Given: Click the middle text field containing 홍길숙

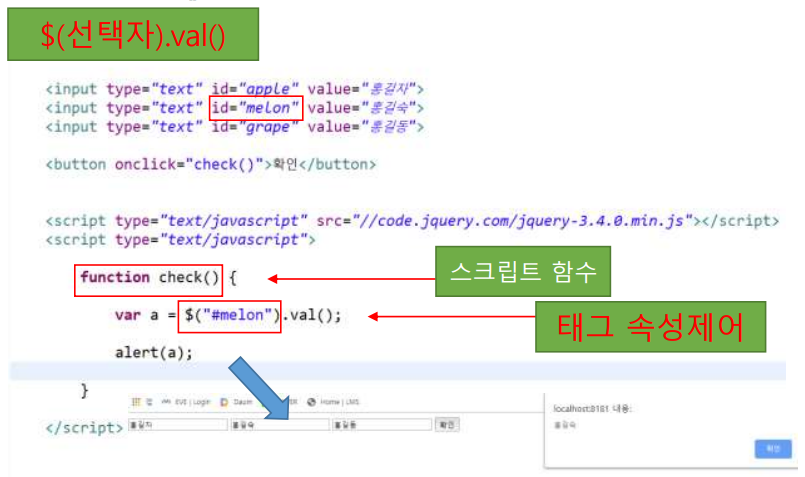Looking at the screenshot, I should click(280, 425).
